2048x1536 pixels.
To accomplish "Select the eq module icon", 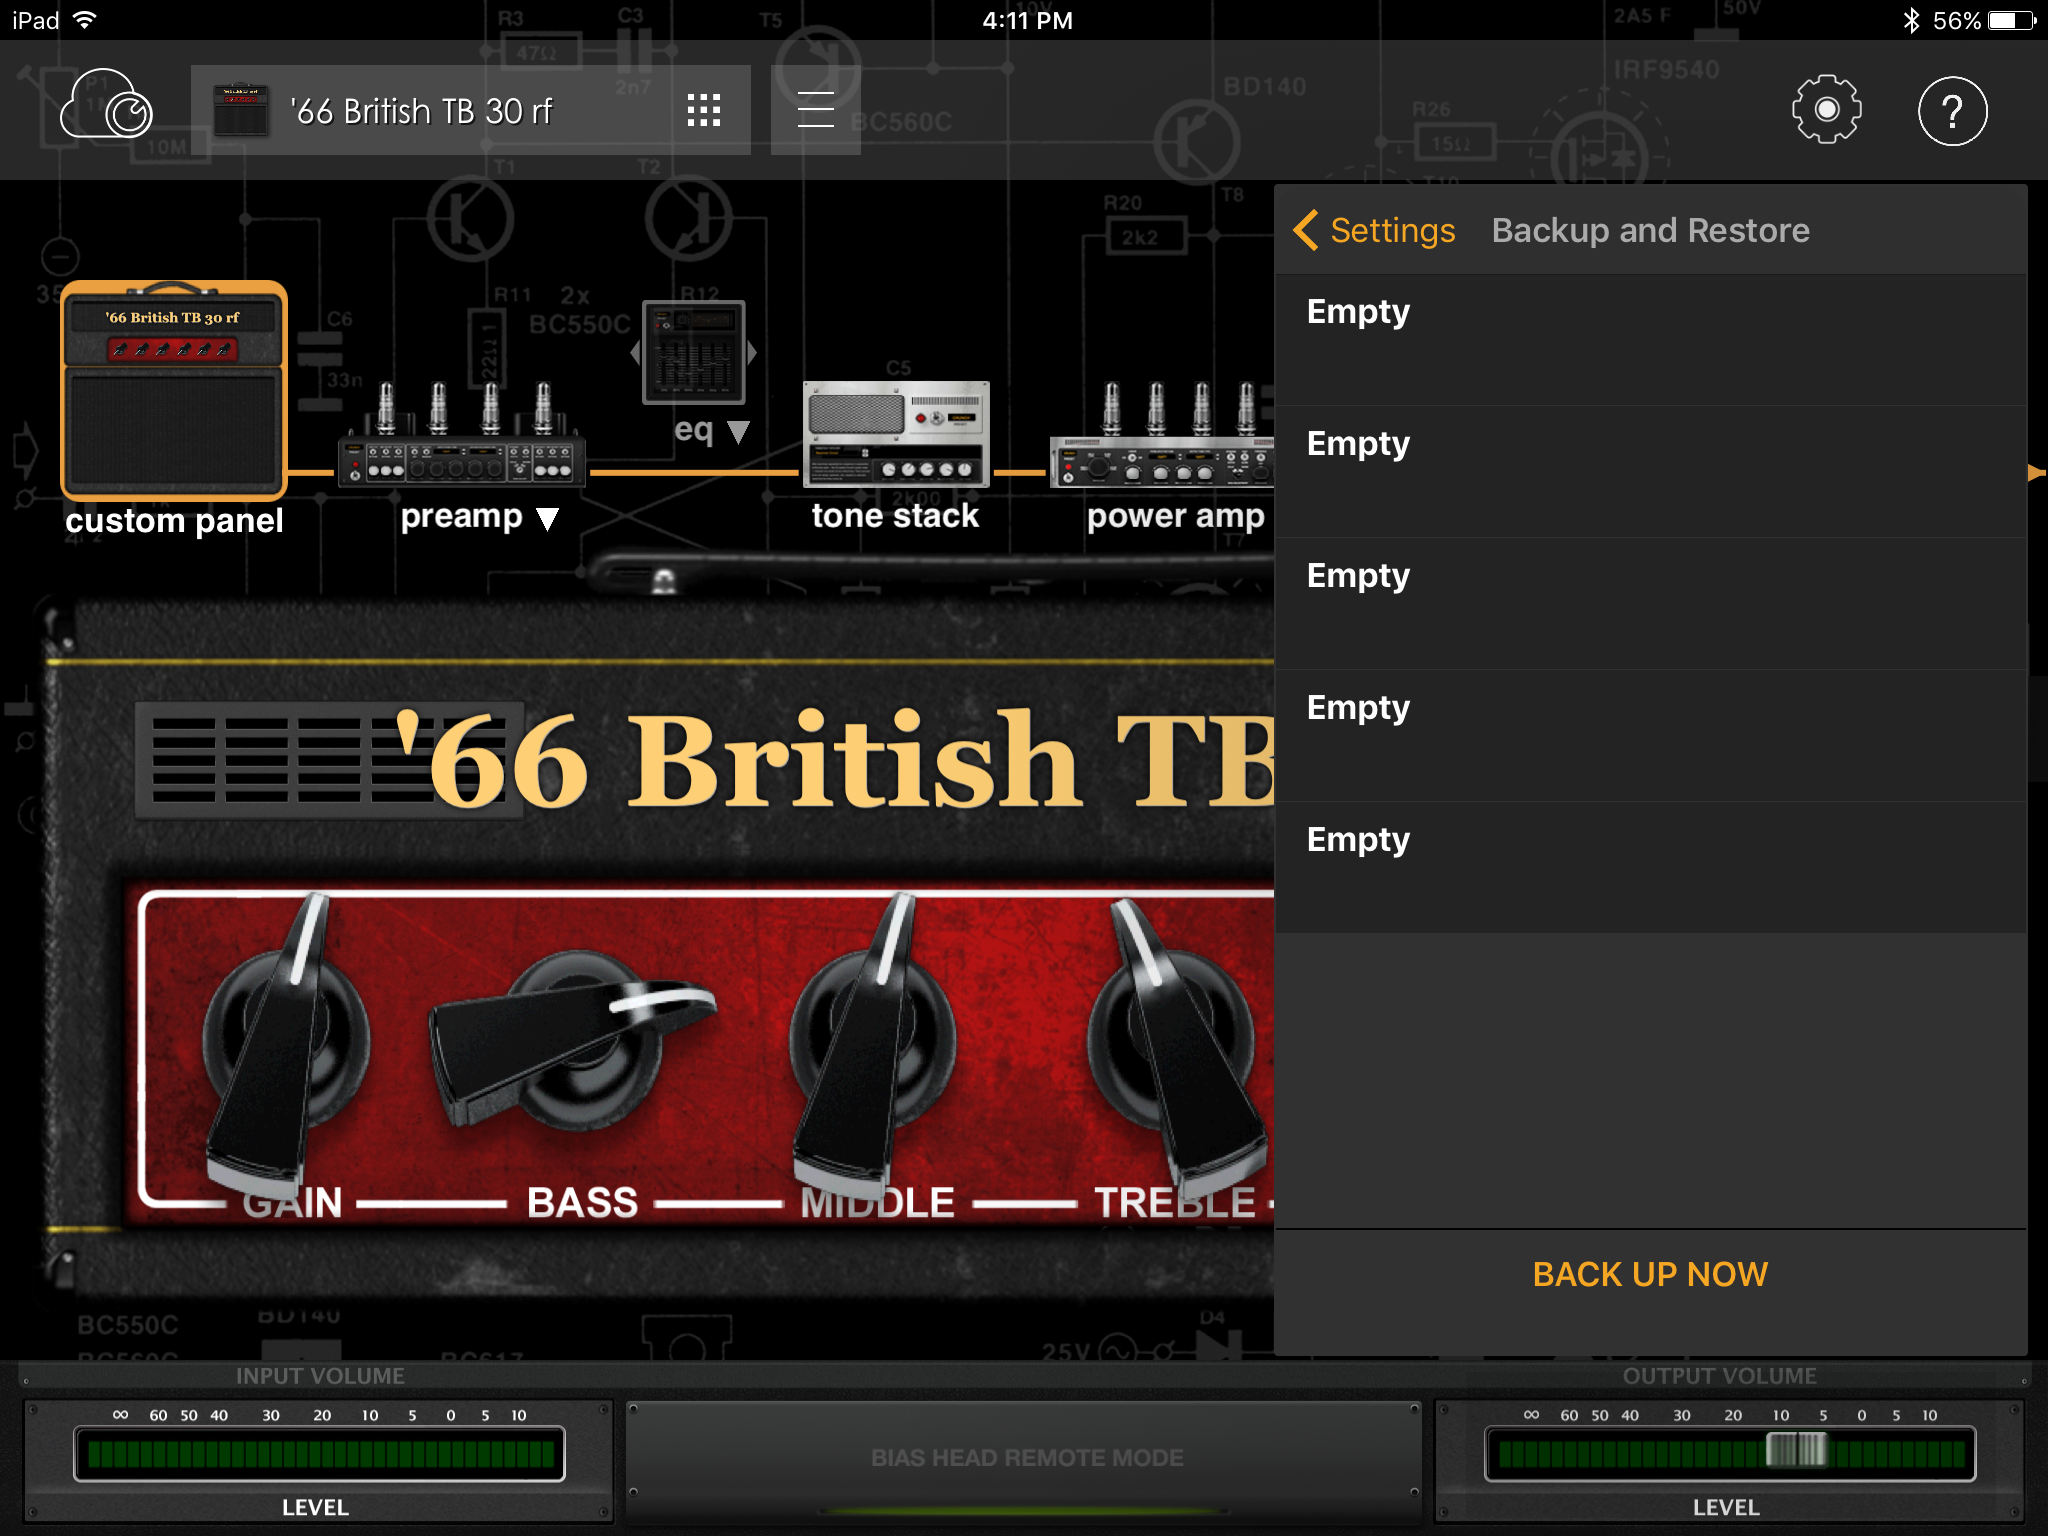I will tap(693, 352).
